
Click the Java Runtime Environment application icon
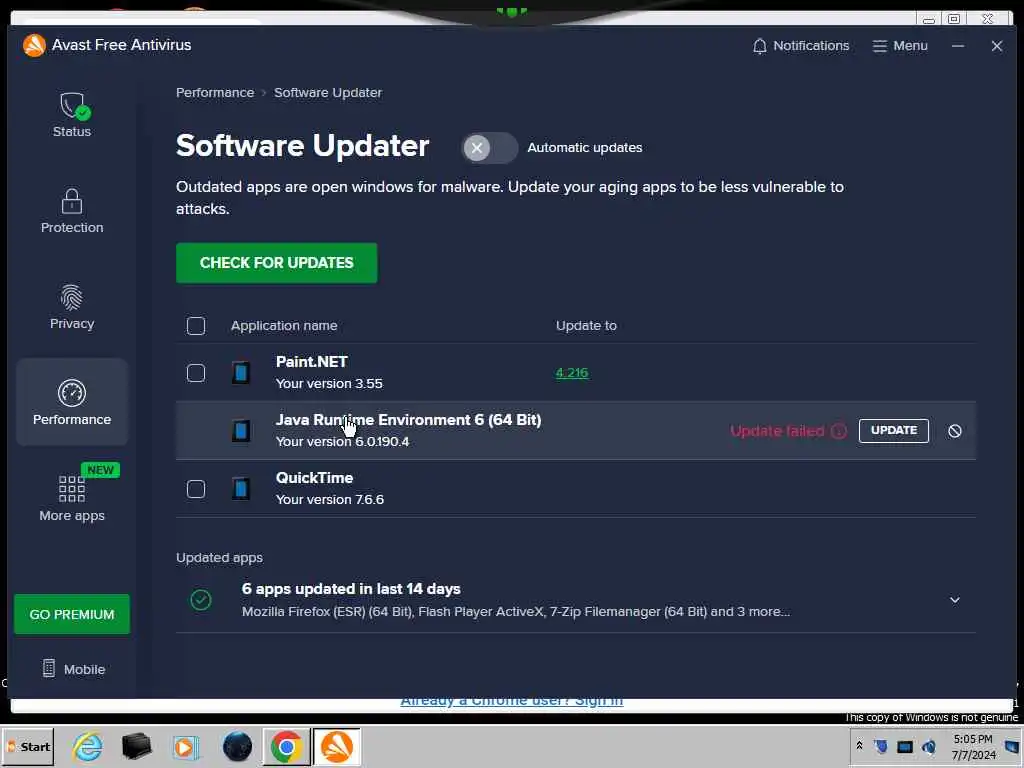tap(241, 431)
